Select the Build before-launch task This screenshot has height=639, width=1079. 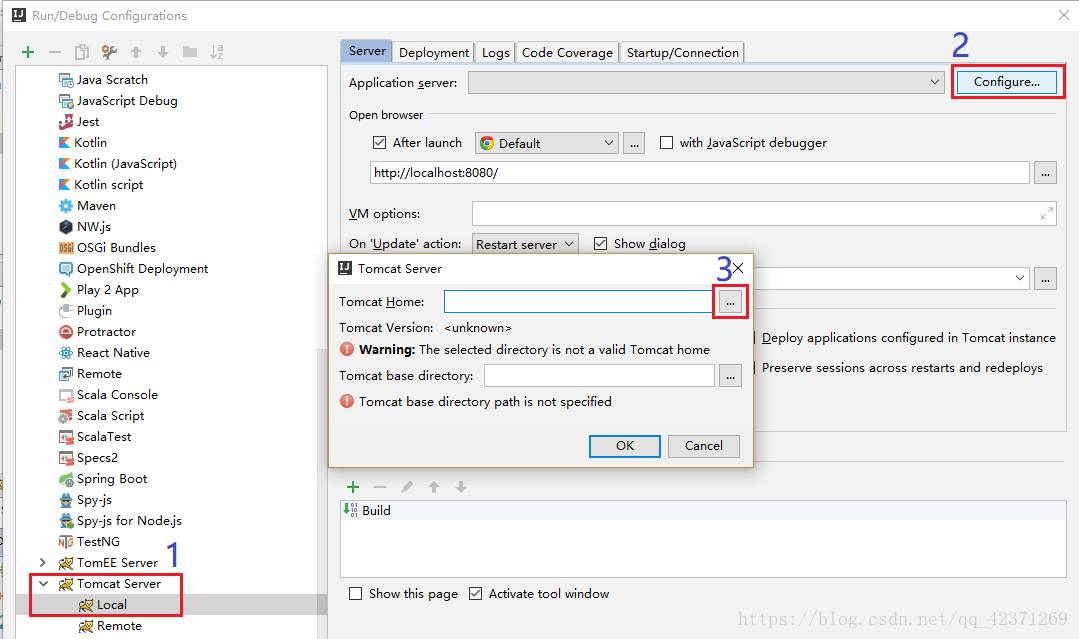tap(703, 510)
